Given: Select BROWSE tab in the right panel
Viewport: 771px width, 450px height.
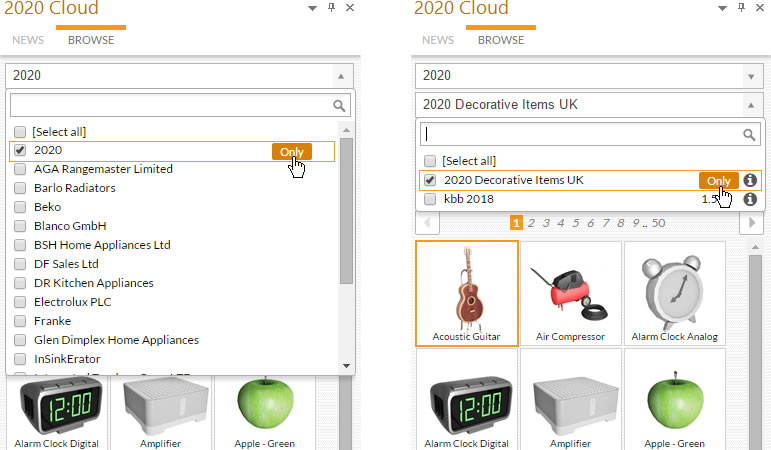Looking at the screenshot, I should pyautogui.click(x=501, y=40).
